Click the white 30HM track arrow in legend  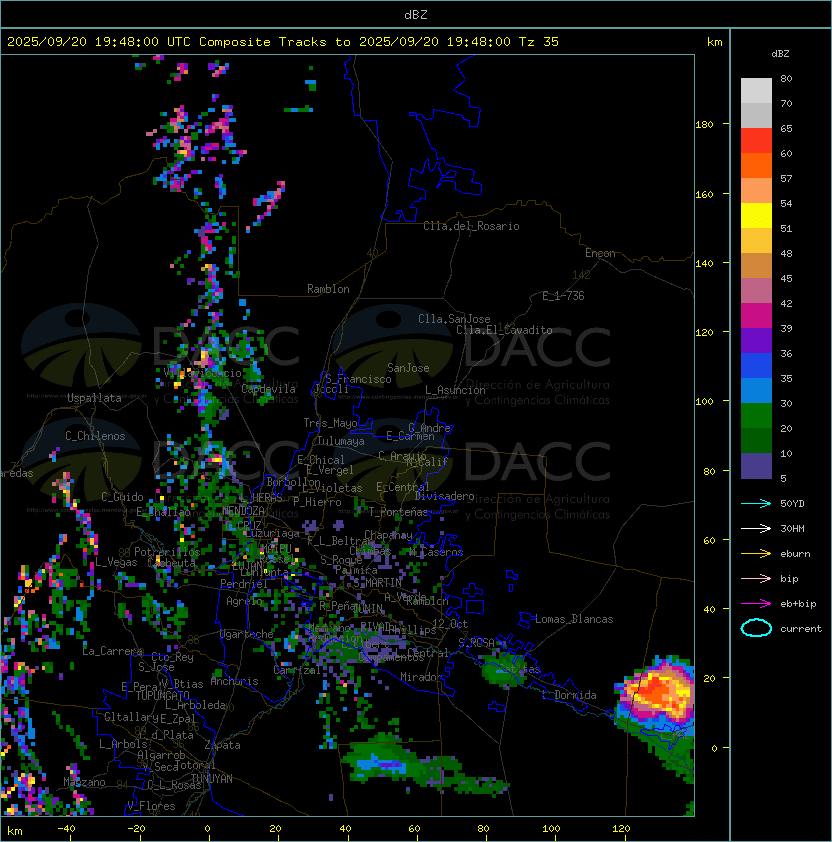click(x=756, y=529)
